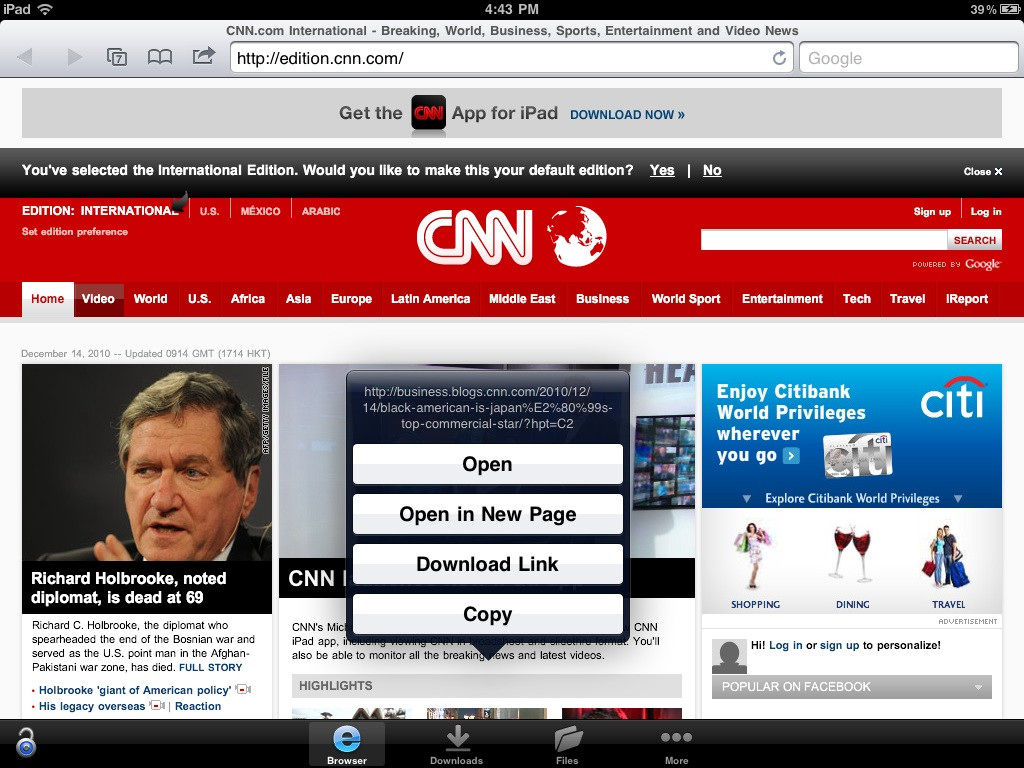The image size is (1024, 768).
Task: Tap the CNN app icon in banner
Action: pyautogui.click(x=428, y=113)
